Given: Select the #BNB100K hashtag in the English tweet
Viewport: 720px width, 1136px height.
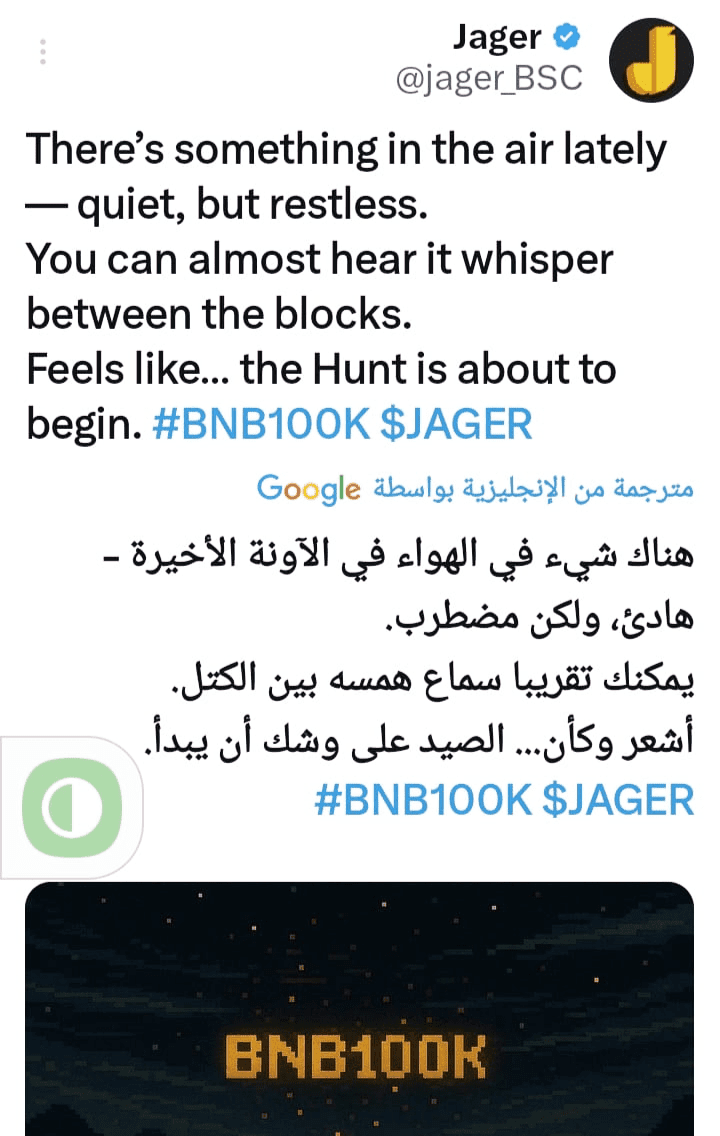Looking at the screenshot, I should [261, 424].
